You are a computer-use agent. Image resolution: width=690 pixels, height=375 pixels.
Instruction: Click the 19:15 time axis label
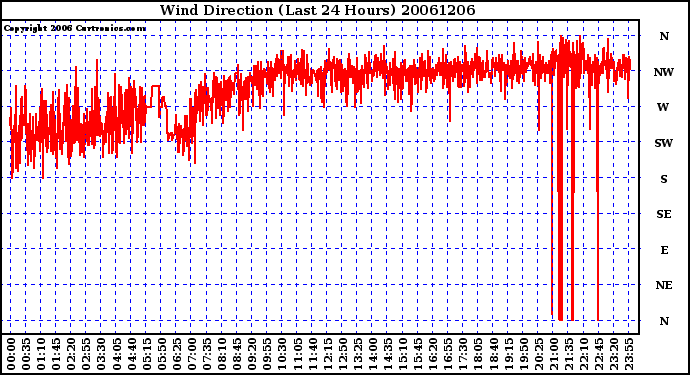click(508, 354)
